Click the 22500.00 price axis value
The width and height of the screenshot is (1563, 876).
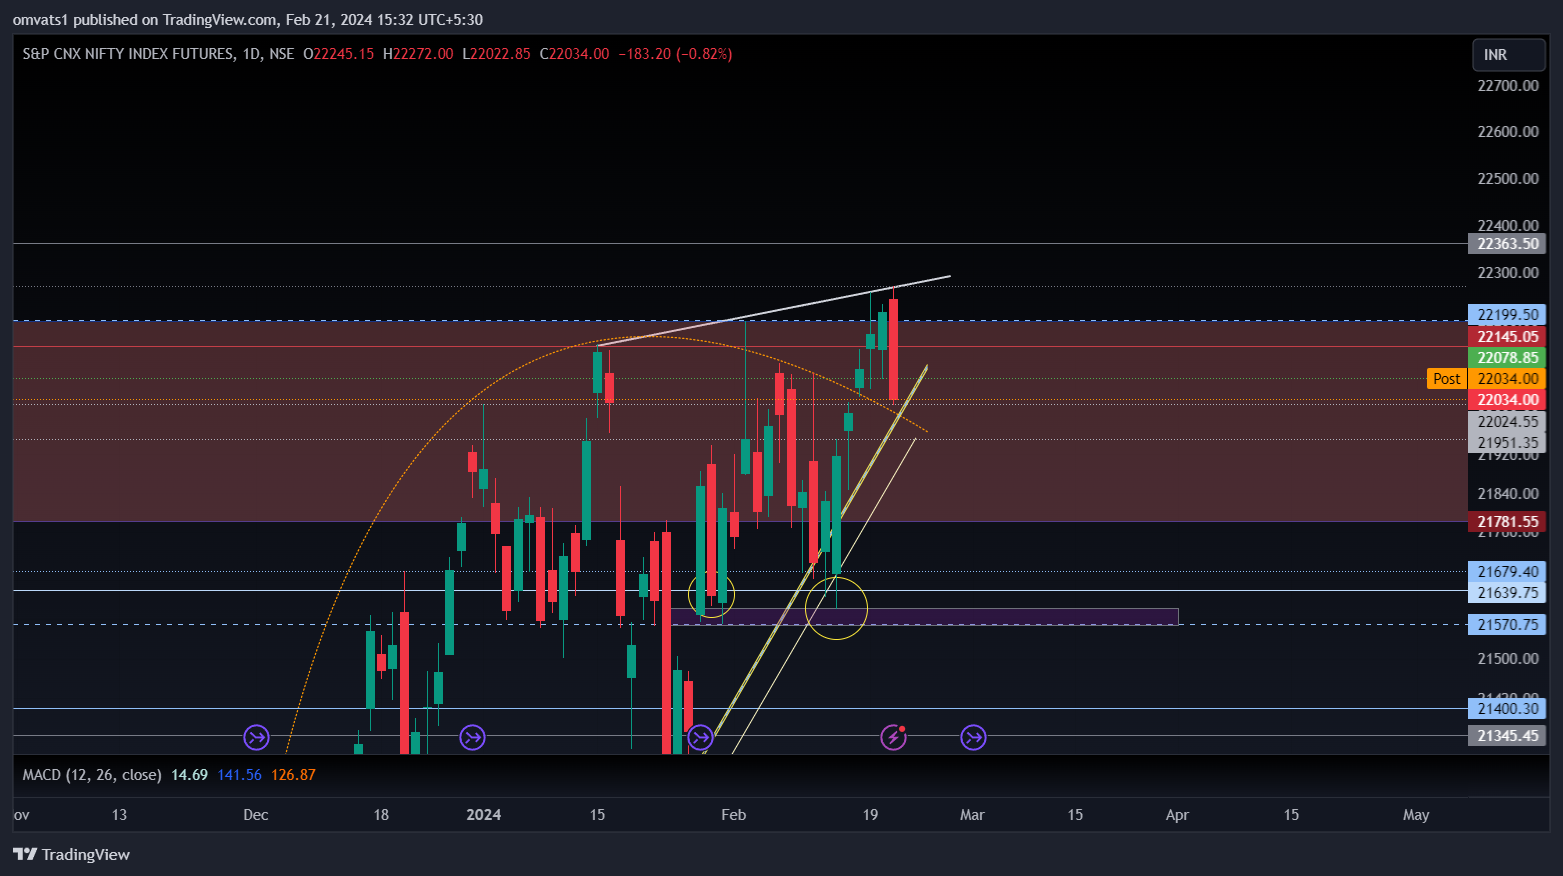point(1508,179)
